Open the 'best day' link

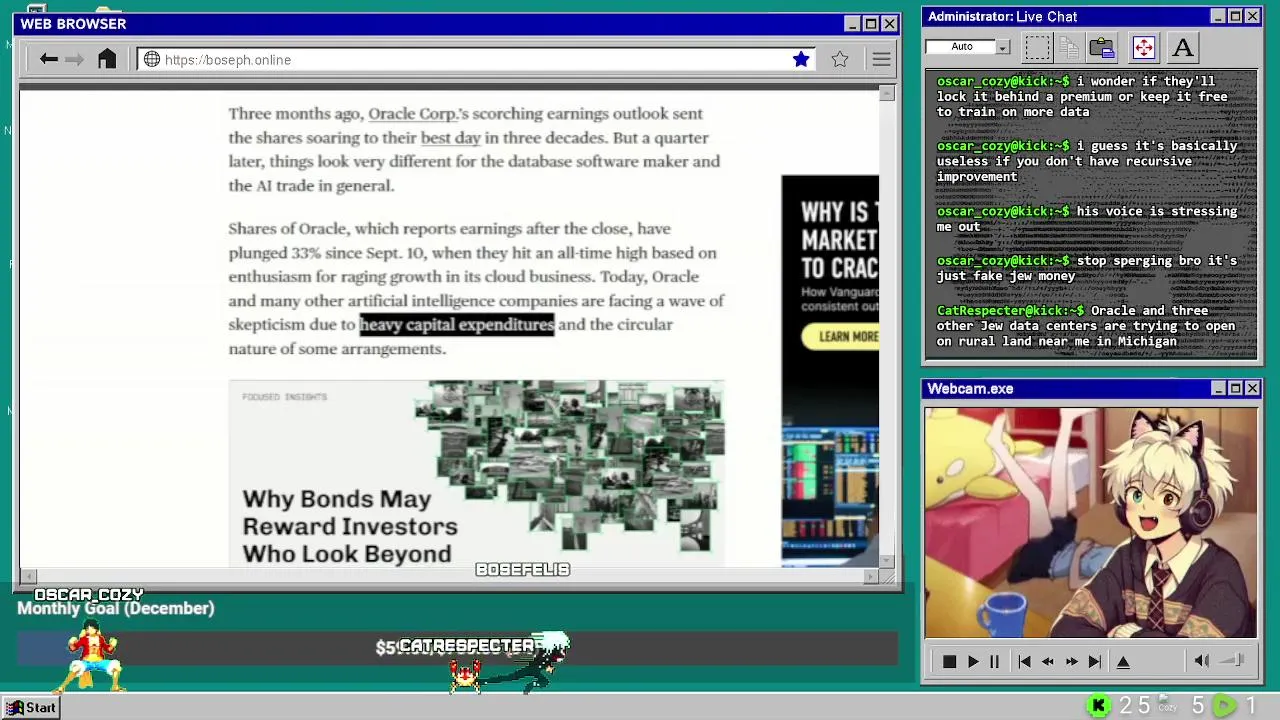[x=450, y=138]
